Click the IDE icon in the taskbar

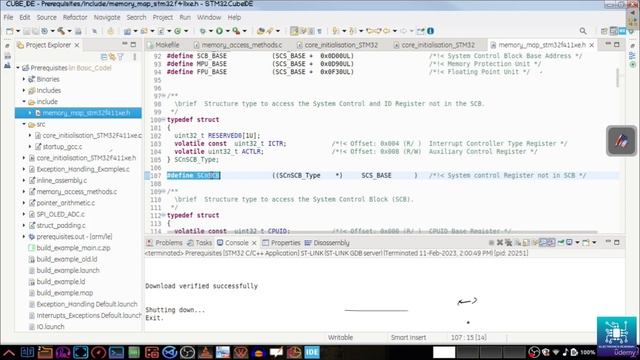point(312,352)
